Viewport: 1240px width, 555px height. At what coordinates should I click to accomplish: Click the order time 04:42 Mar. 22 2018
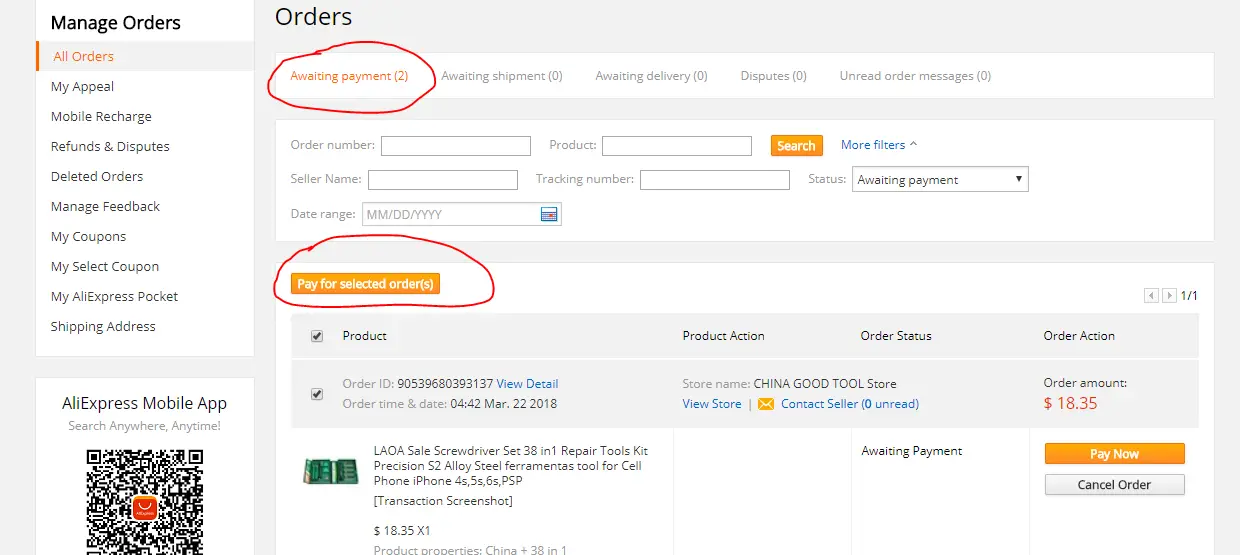click(x=503, y=404)
